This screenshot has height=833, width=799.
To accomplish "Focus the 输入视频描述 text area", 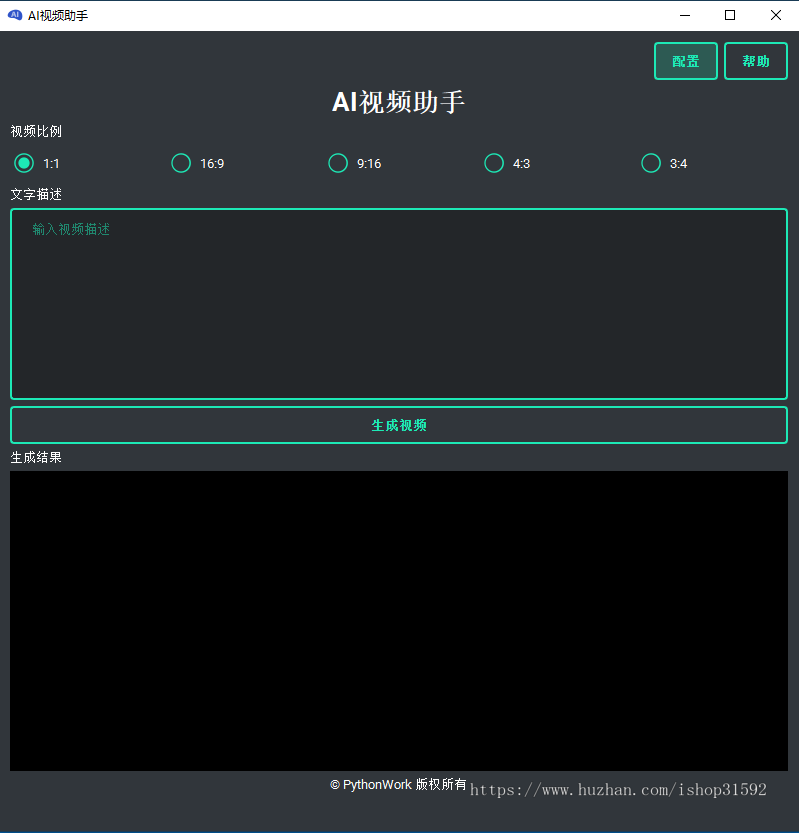I will pos(398,304).
